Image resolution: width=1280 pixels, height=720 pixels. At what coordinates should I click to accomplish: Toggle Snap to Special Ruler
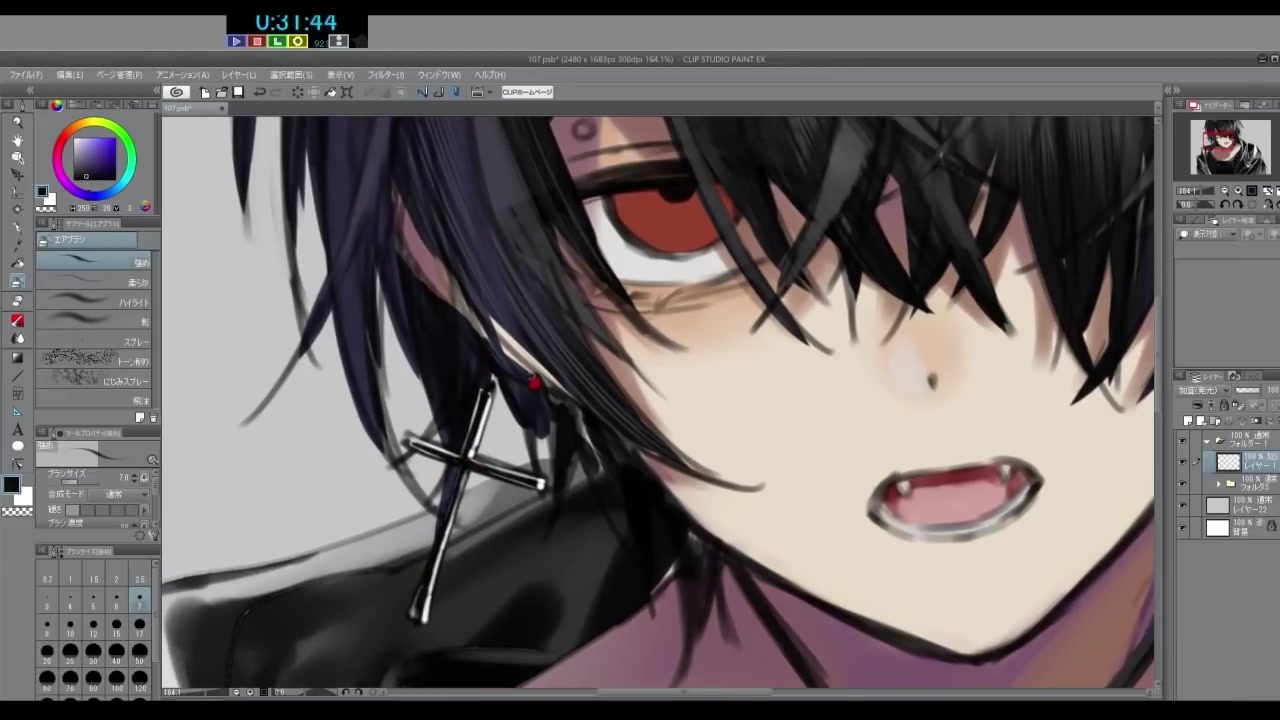[x=439, y=92]
